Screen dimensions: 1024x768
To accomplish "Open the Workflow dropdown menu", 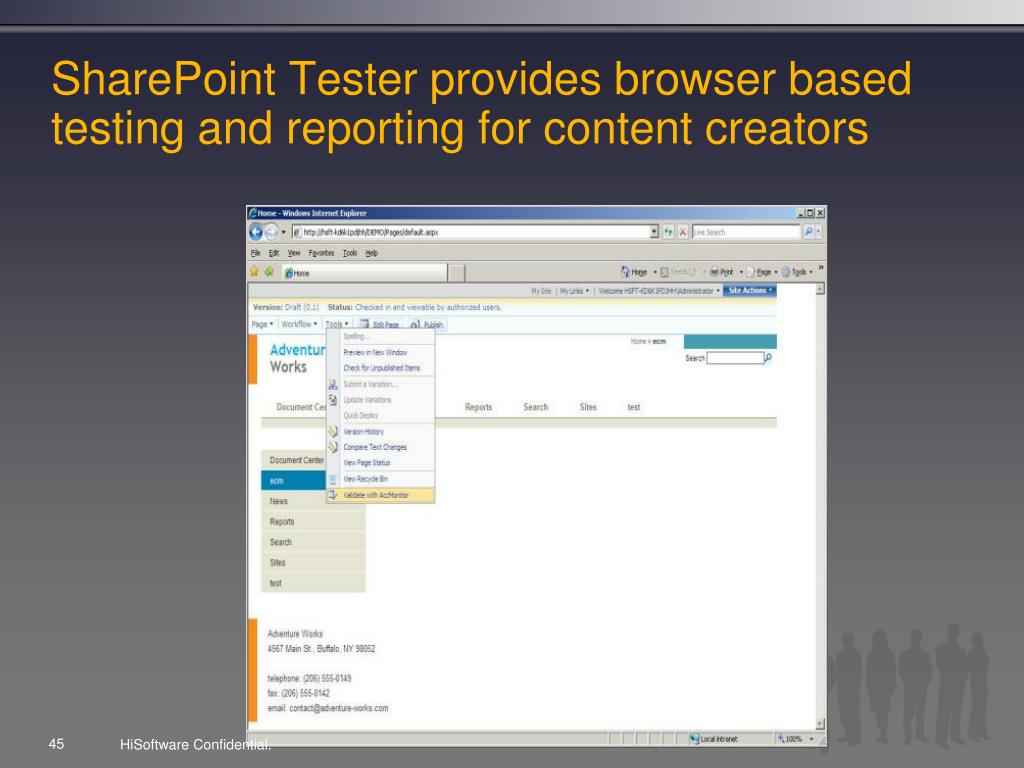I will tap(299, 324).
